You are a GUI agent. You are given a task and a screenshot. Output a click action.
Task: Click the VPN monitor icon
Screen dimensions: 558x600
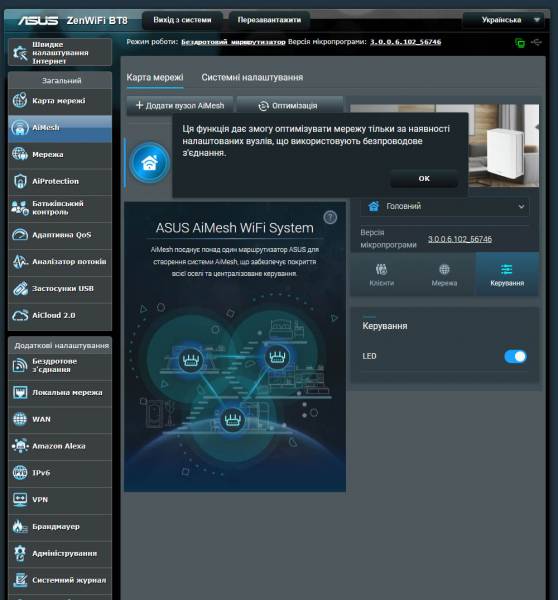(20, 499)
